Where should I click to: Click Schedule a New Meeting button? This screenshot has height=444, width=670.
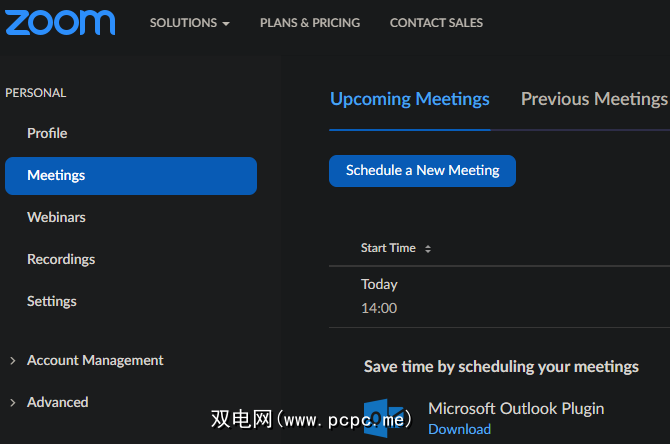pyautogui.click(x=422, y=171)
